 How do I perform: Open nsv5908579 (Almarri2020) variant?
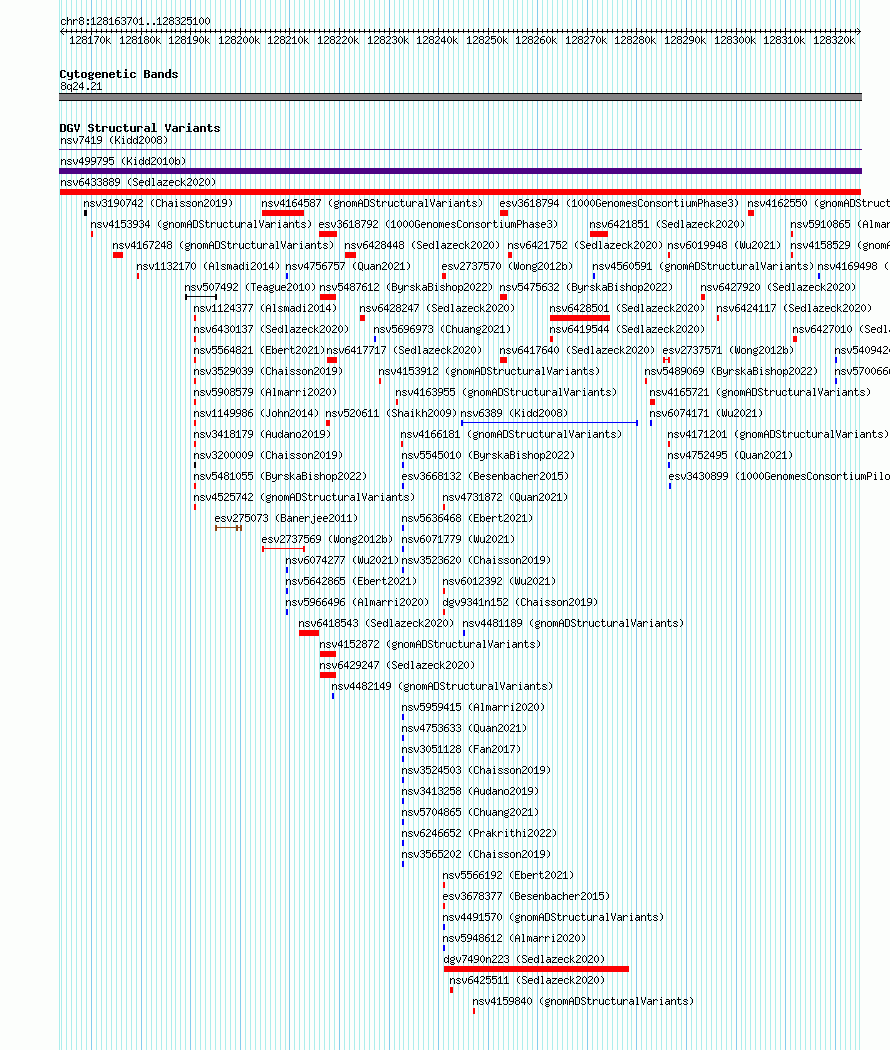[265, 392]
